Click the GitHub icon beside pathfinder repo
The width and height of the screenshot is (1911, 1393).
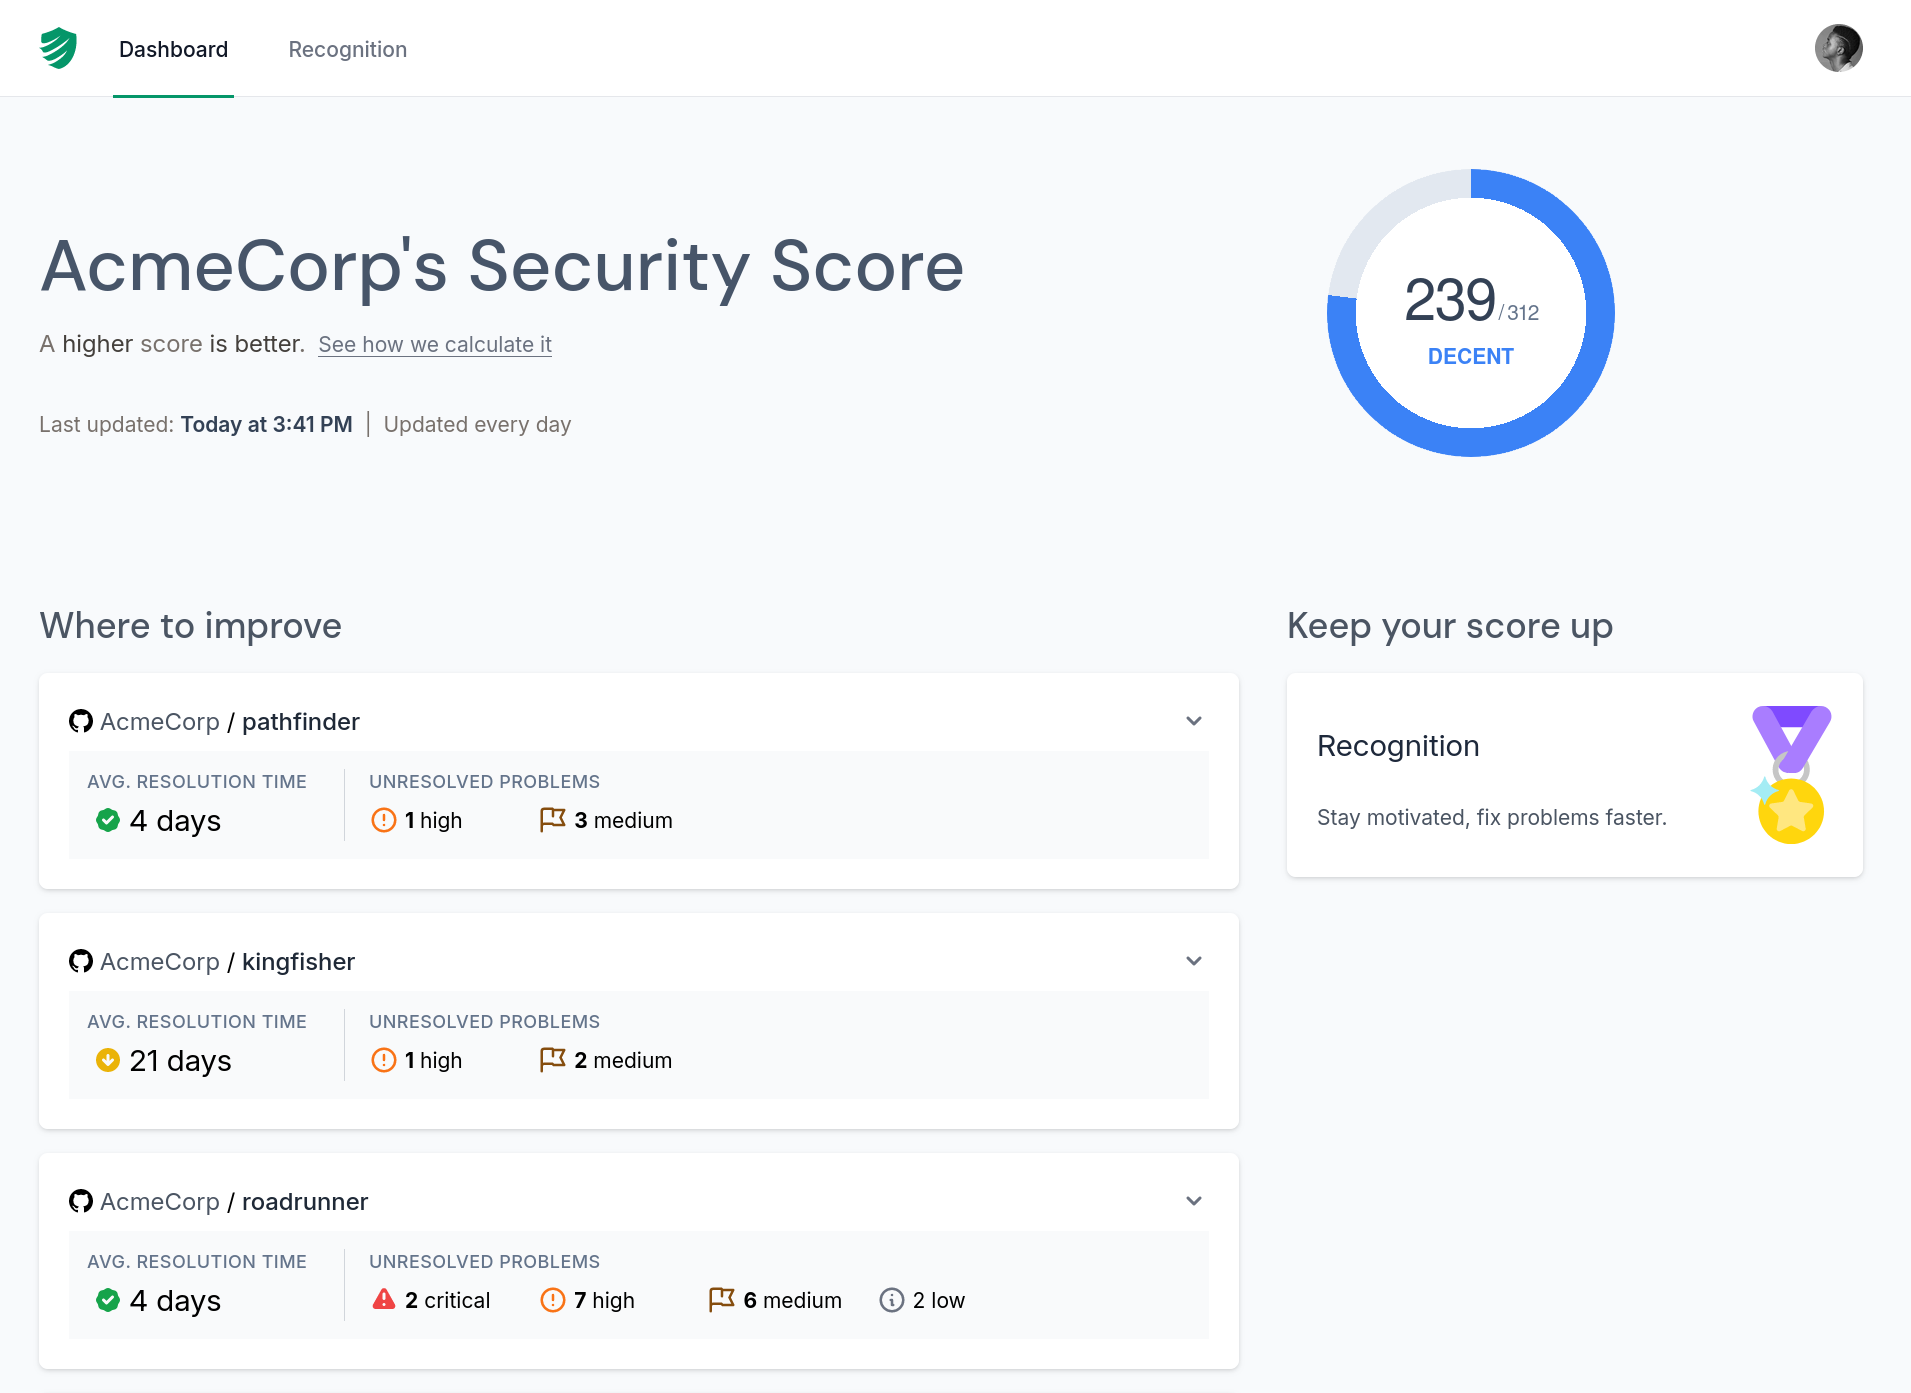(x=82, y=721)
